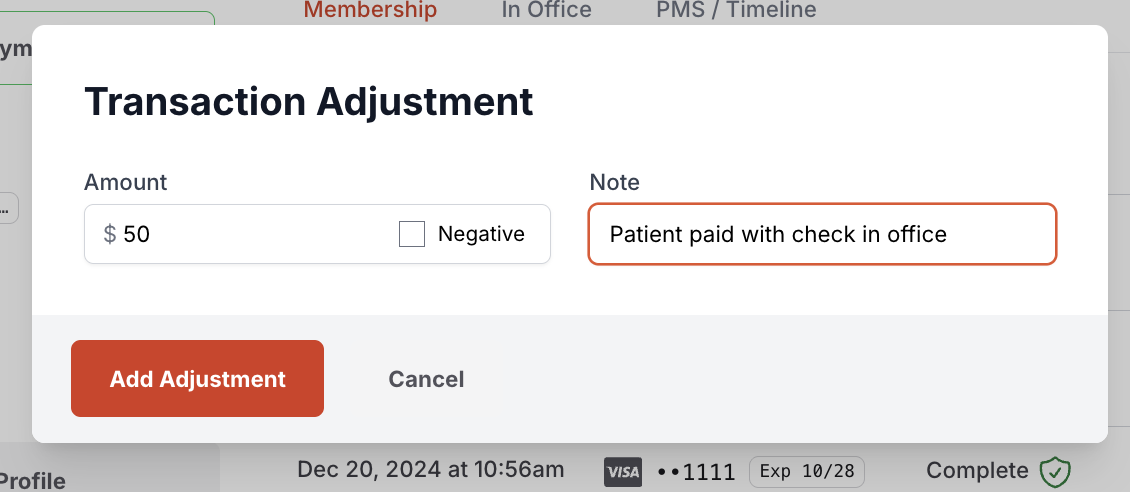Select the Dec 20, 2024 transaction date
This screenshot has width=1130, height=492.
[x=430, y=469]
